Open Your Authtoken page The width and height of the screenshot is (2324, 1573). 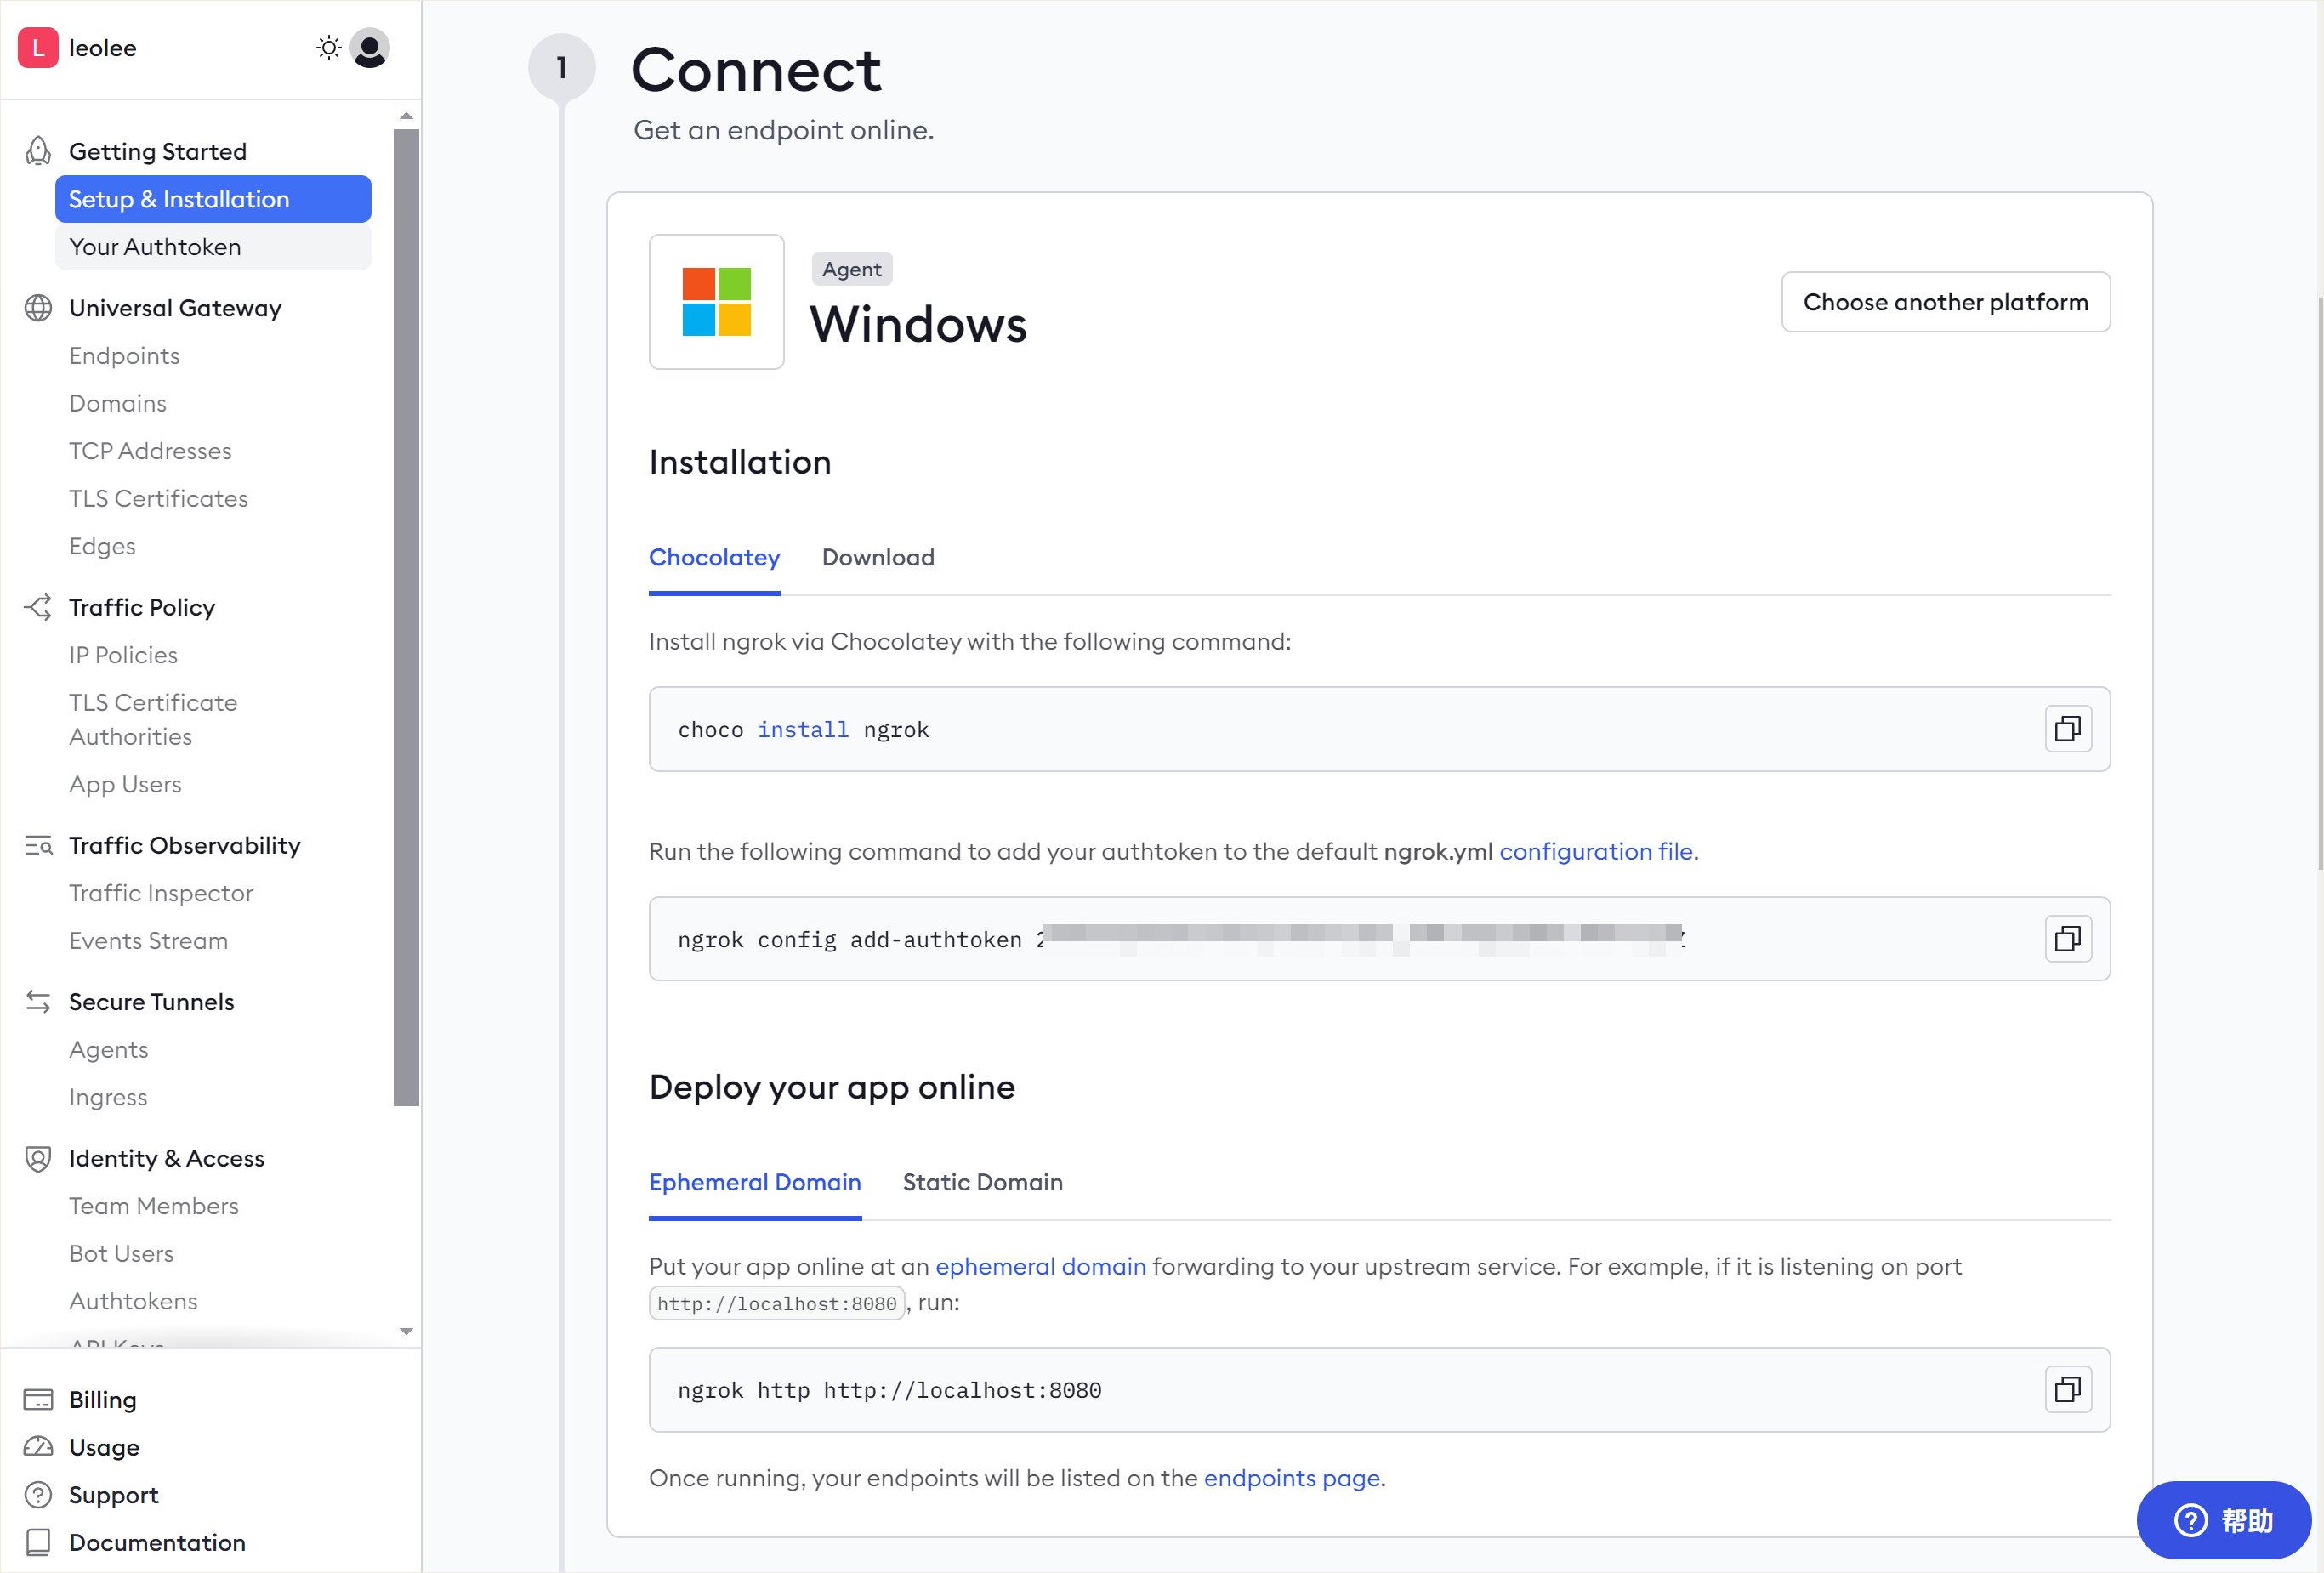(155, 247)
